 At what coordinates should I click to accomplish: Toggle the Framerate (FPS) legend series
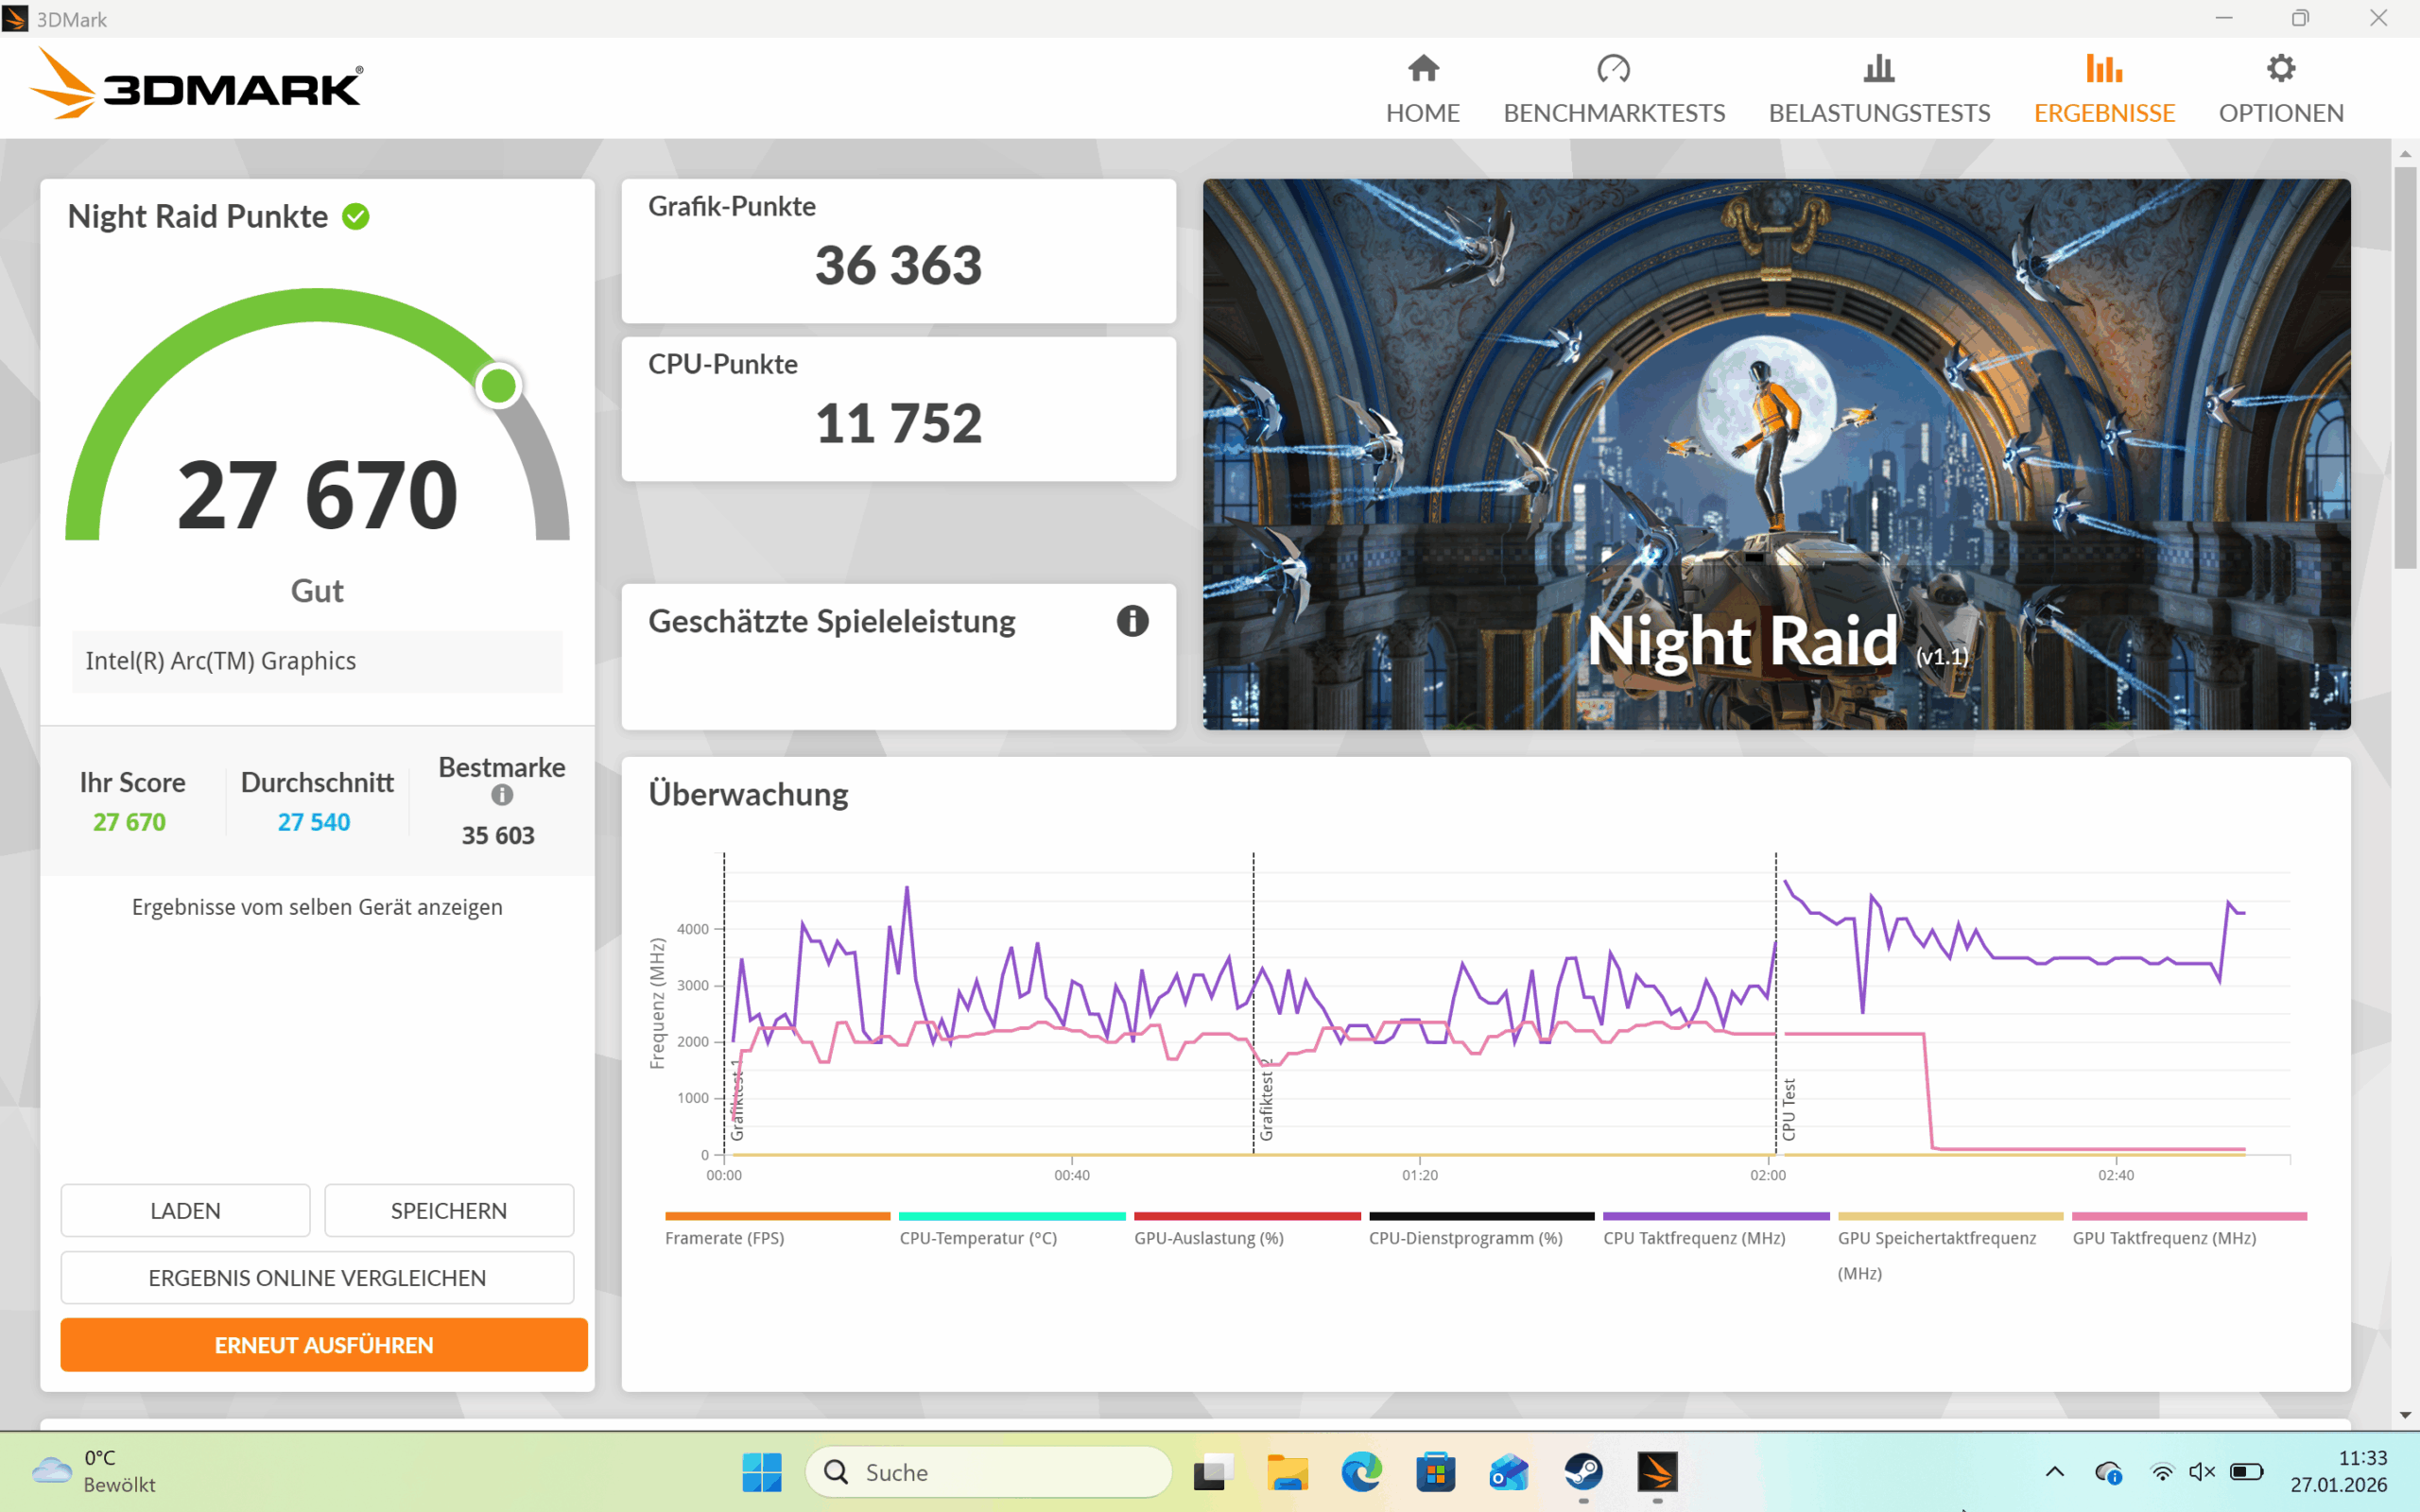[x=725, y=1237]
